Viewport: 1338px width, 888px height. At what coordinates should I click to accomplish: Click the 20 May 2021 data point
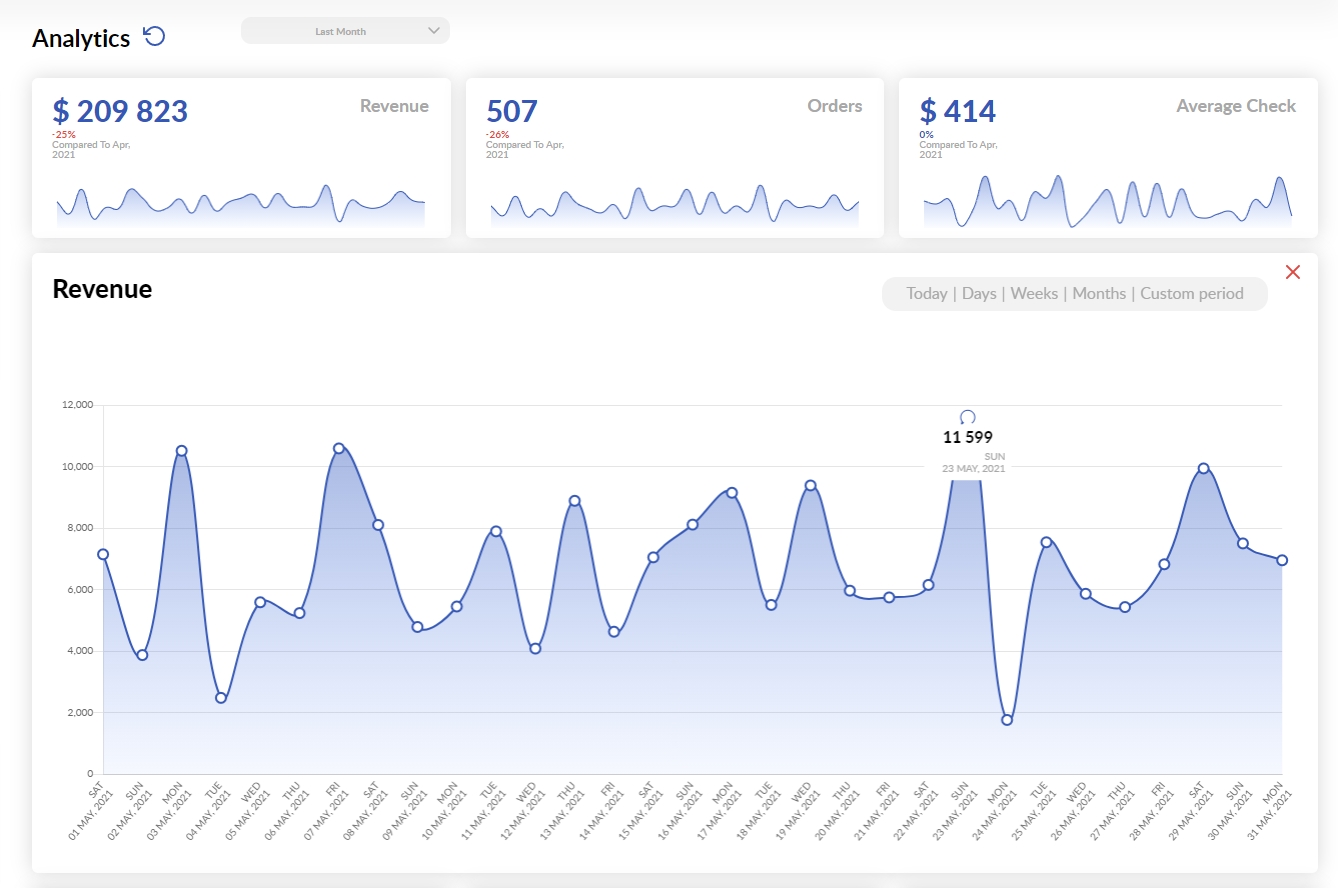[850, 591]
